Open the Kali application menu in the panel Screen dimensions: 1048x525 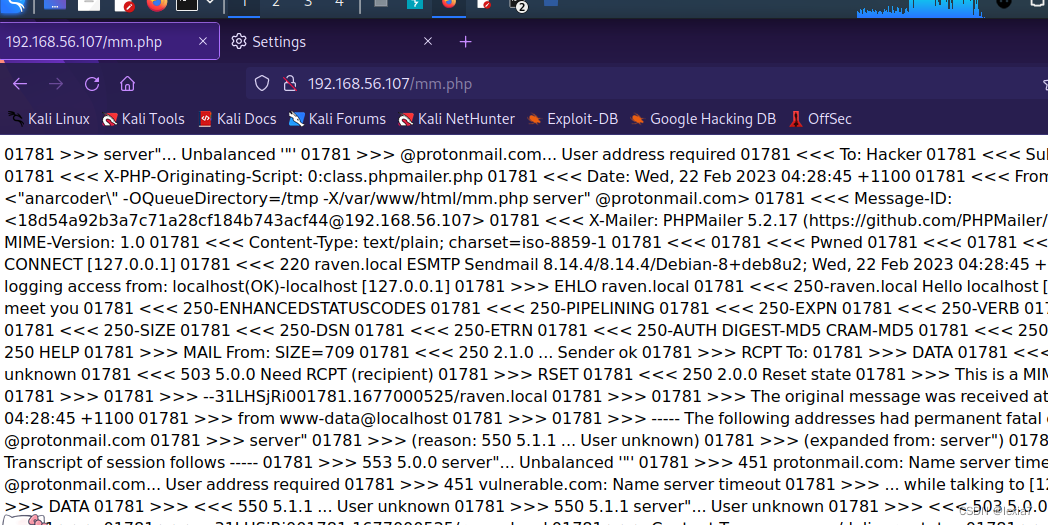tap(15, 5)
